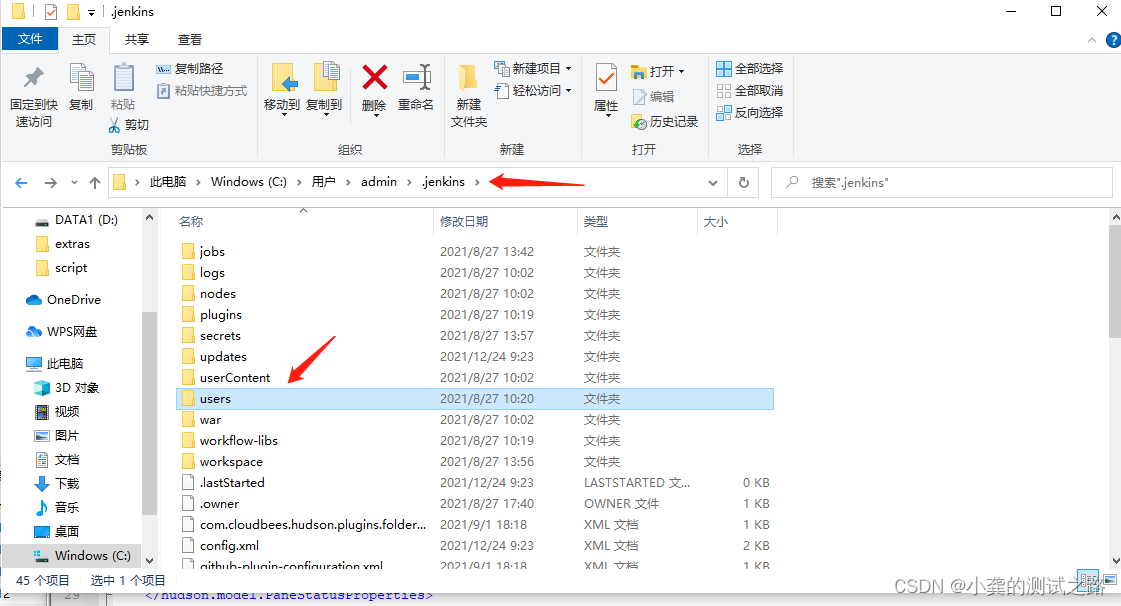Click the Help question mark icon

1113,40
